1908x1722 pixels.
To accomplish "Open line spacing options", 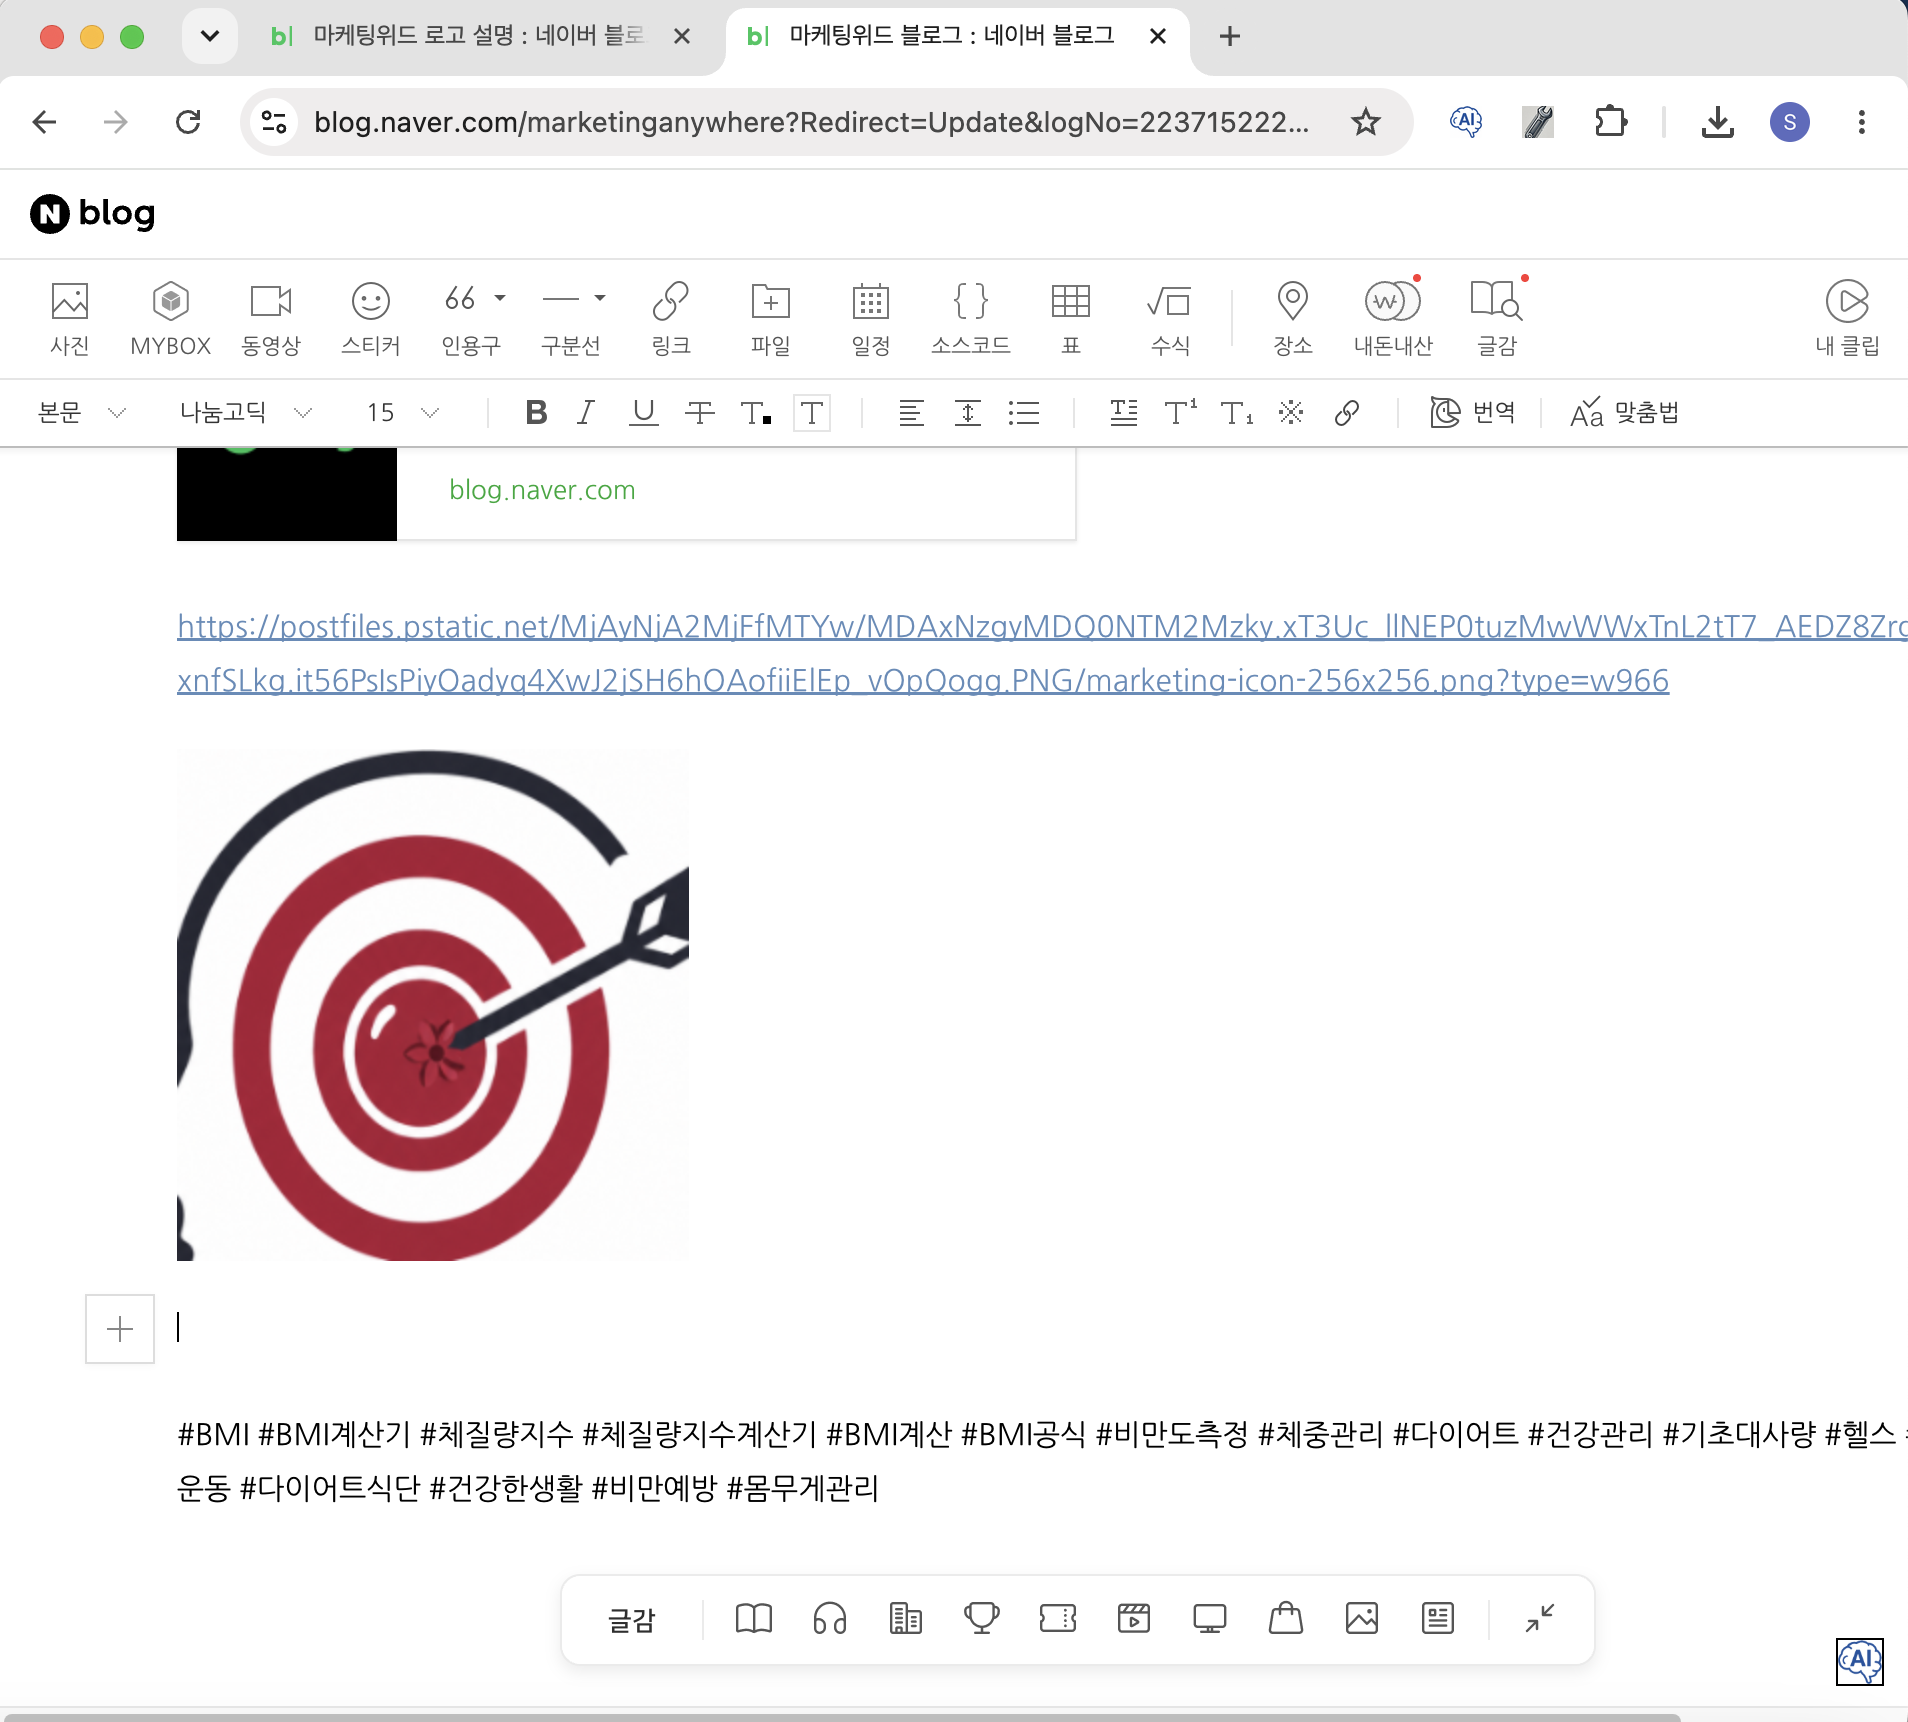I will 968,412.
